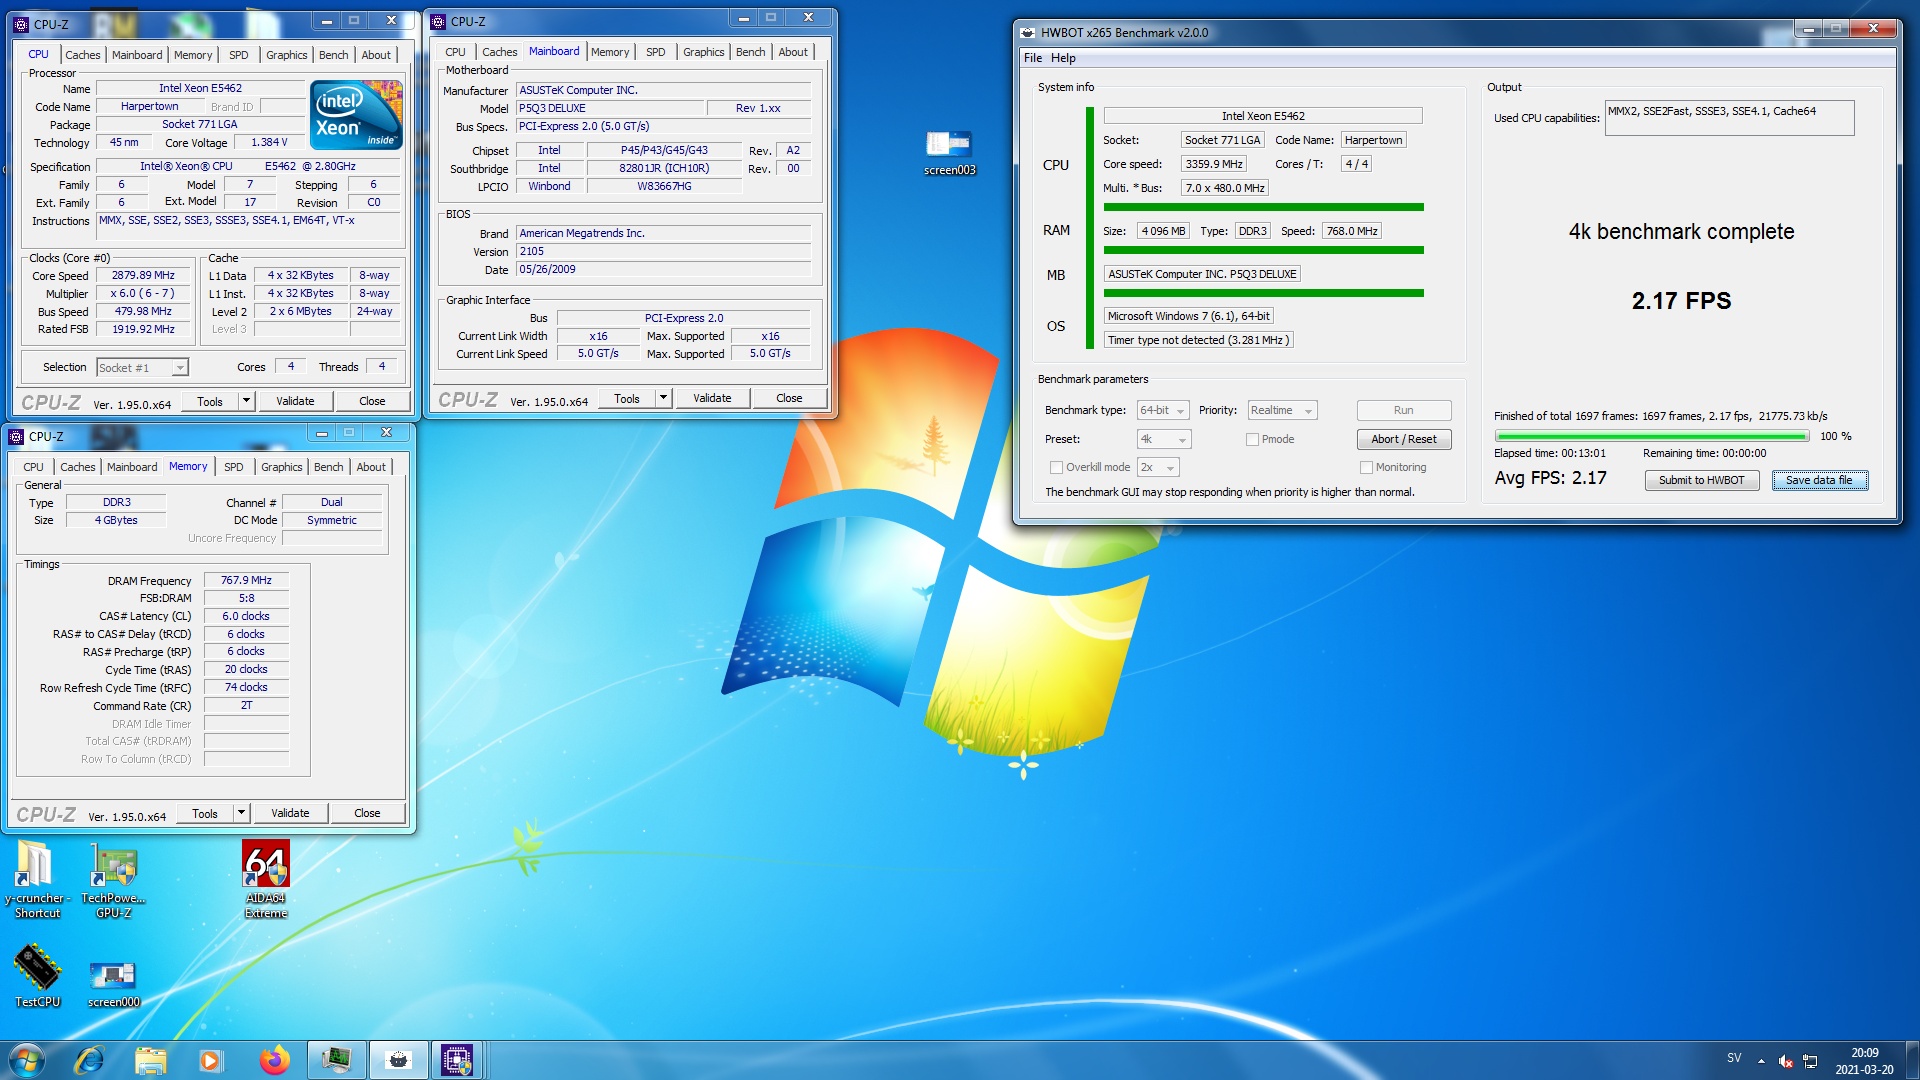Image resolution: width=1920 pixels, height=1080 pixels.
Task: Click Core Speed value 2879.89 MHz
Action: pos(143,275)
